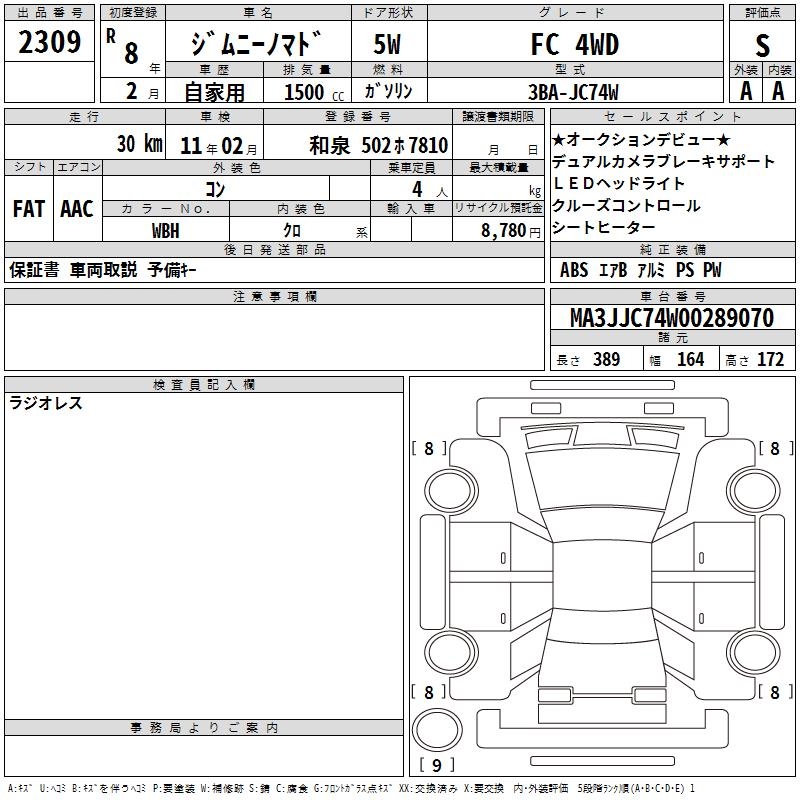Select the model code 3BA-JC74W
800x800 pixels.
[x=574, y=92]
